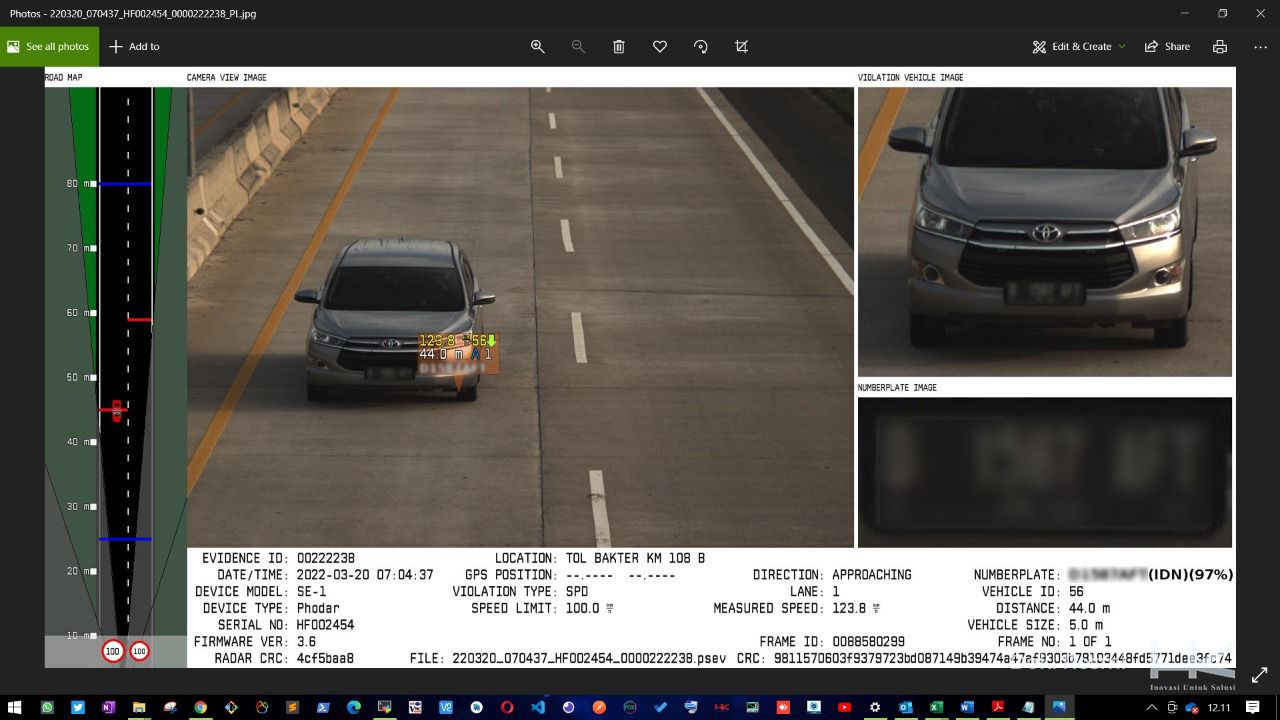
Task: Open the Crop tool
Action: click(x=741, y=47)
